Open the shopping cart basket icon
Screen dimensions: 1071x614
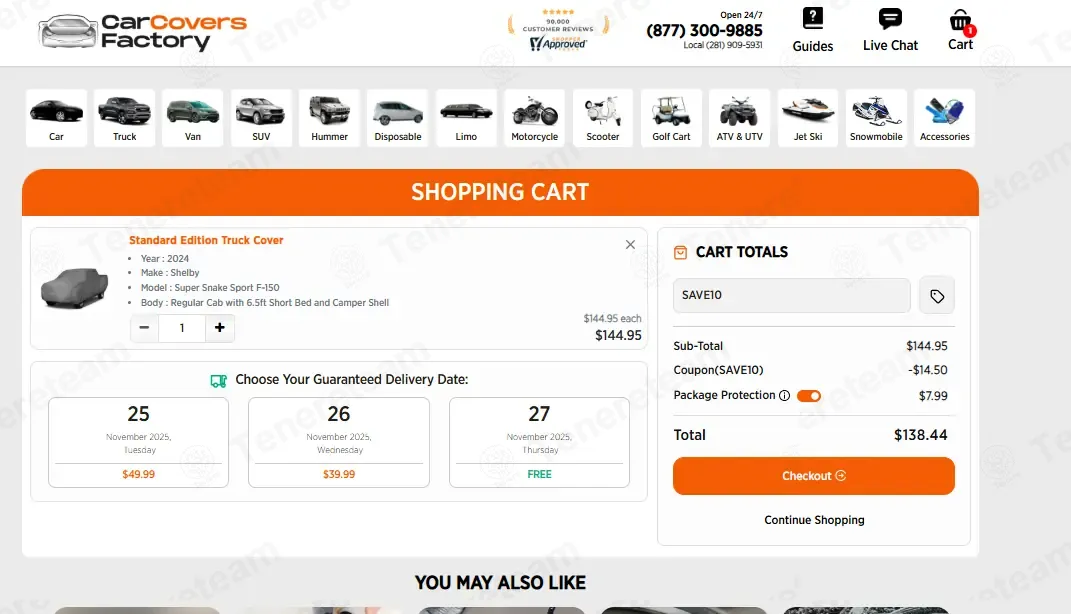[x=960, y=21]
